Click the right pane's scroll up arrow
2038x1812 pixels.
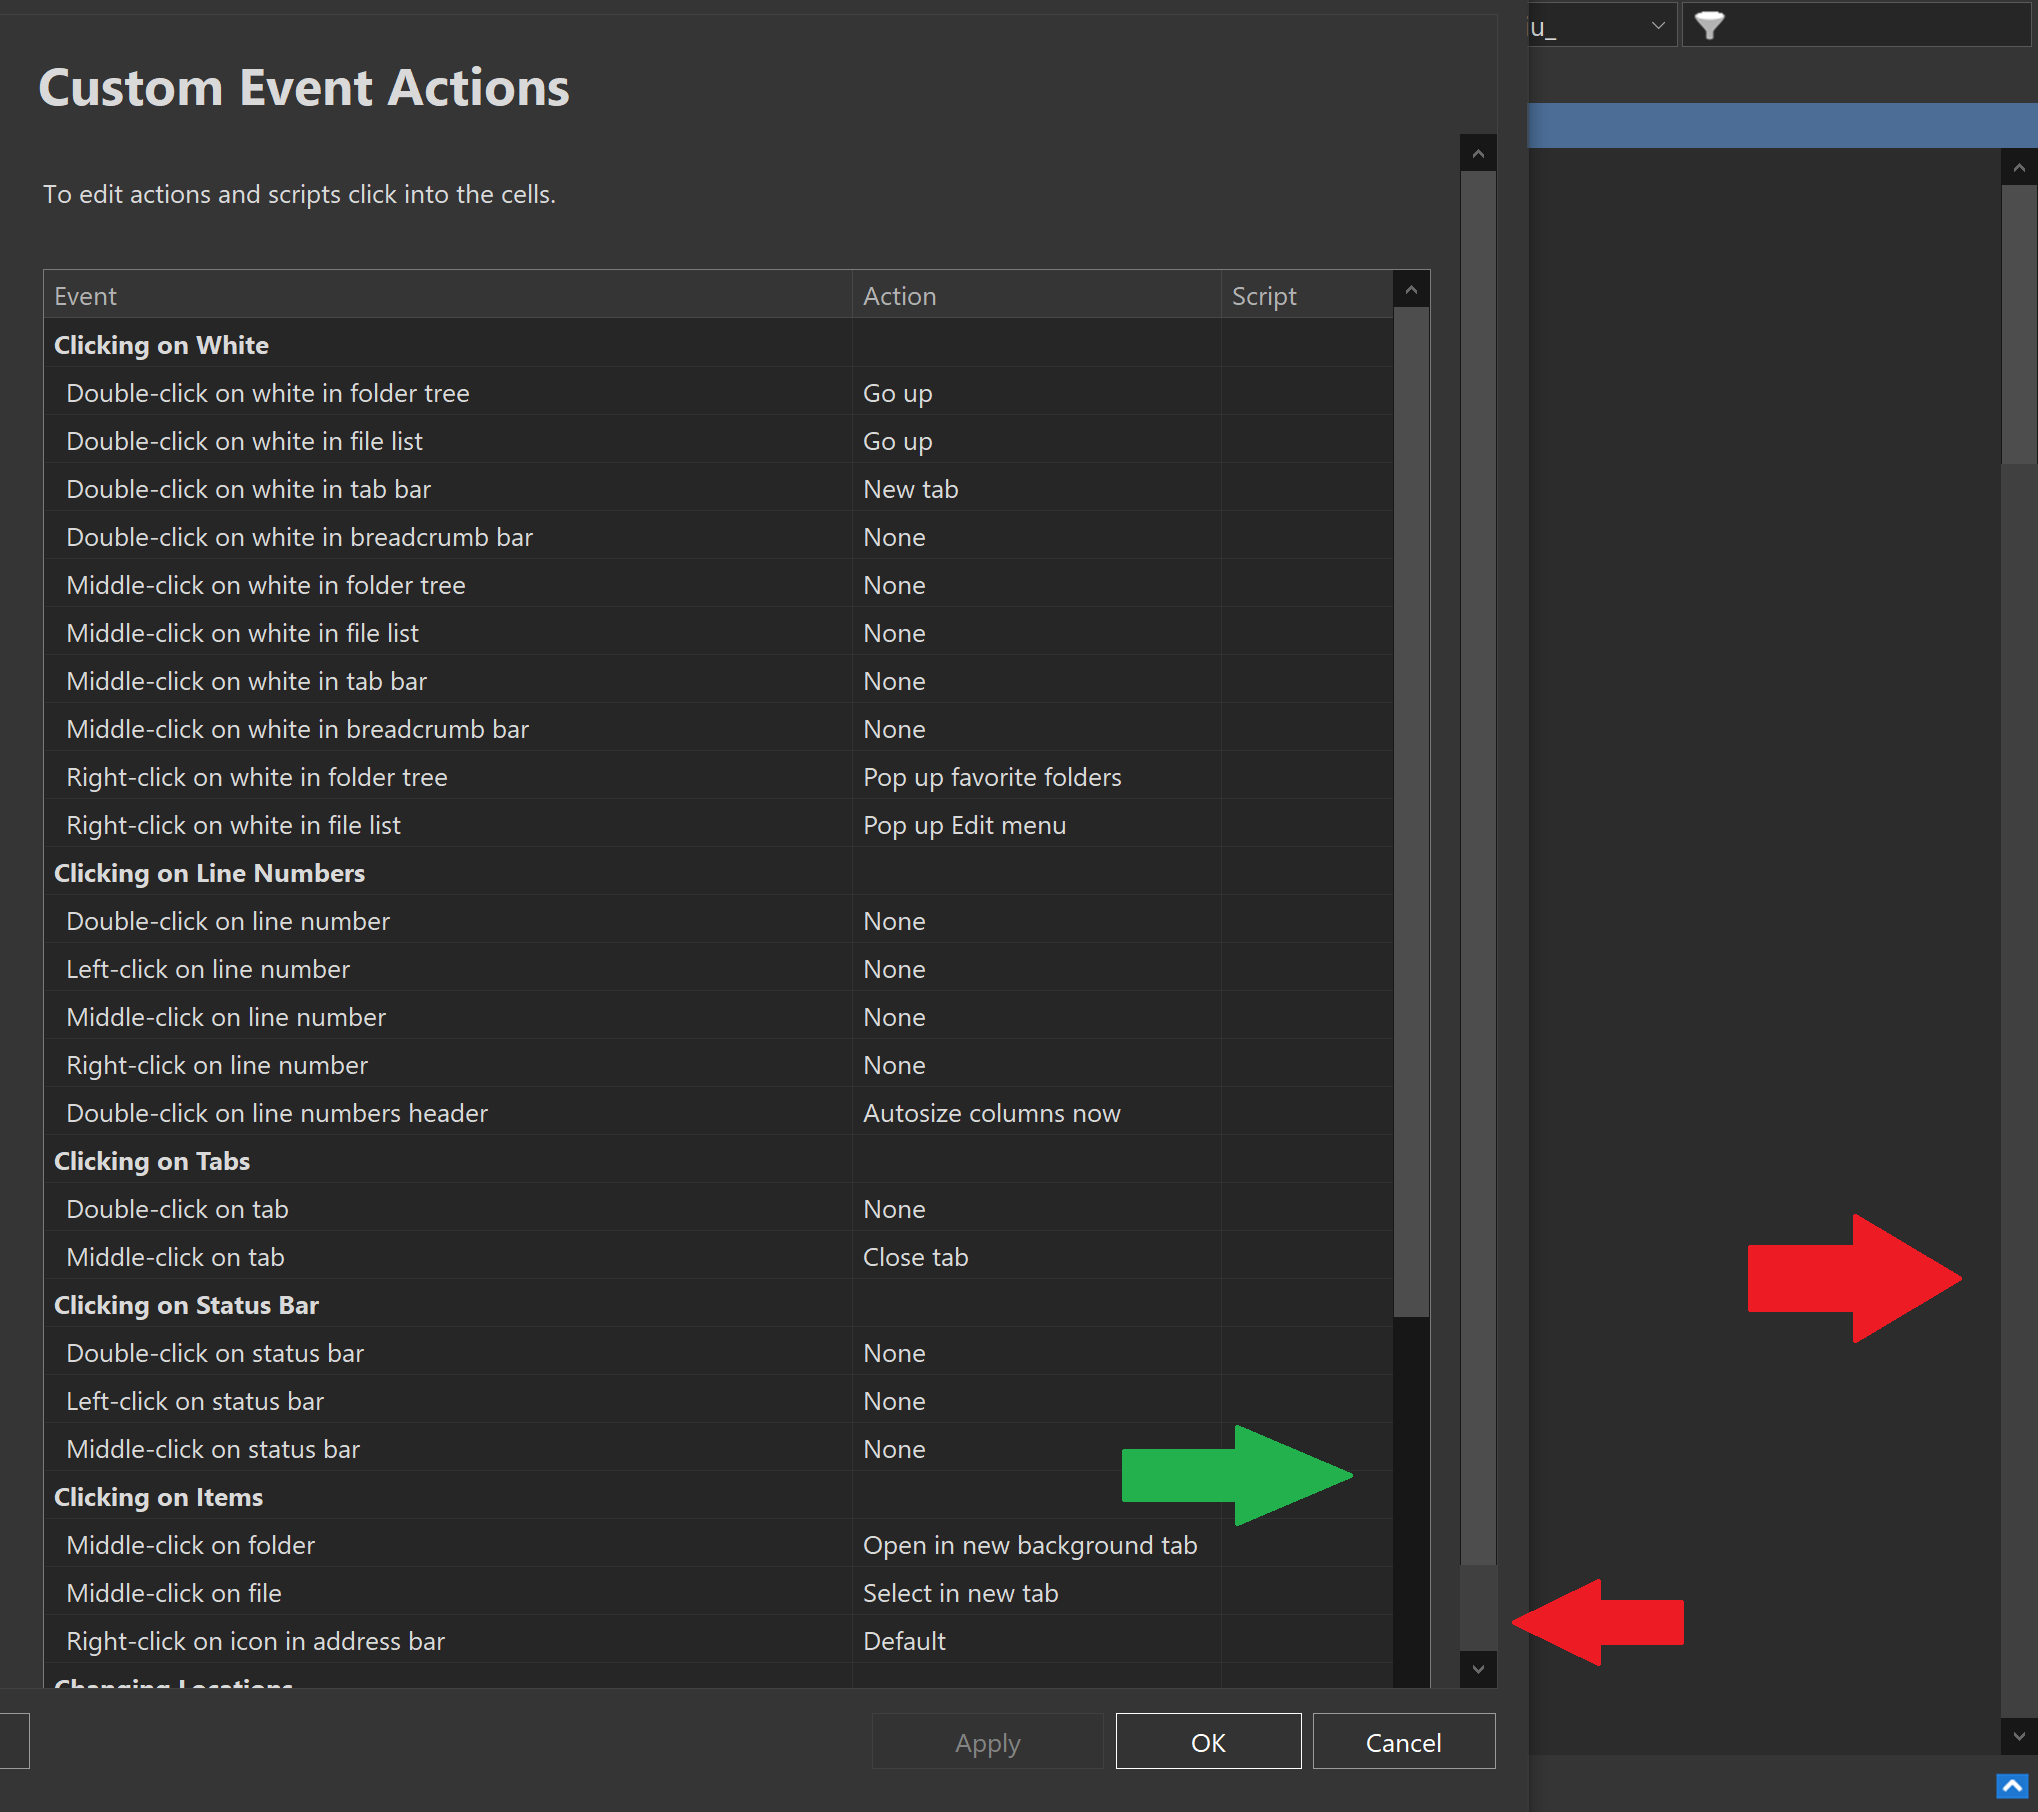pyautogui.click(x=2019, y=167)
